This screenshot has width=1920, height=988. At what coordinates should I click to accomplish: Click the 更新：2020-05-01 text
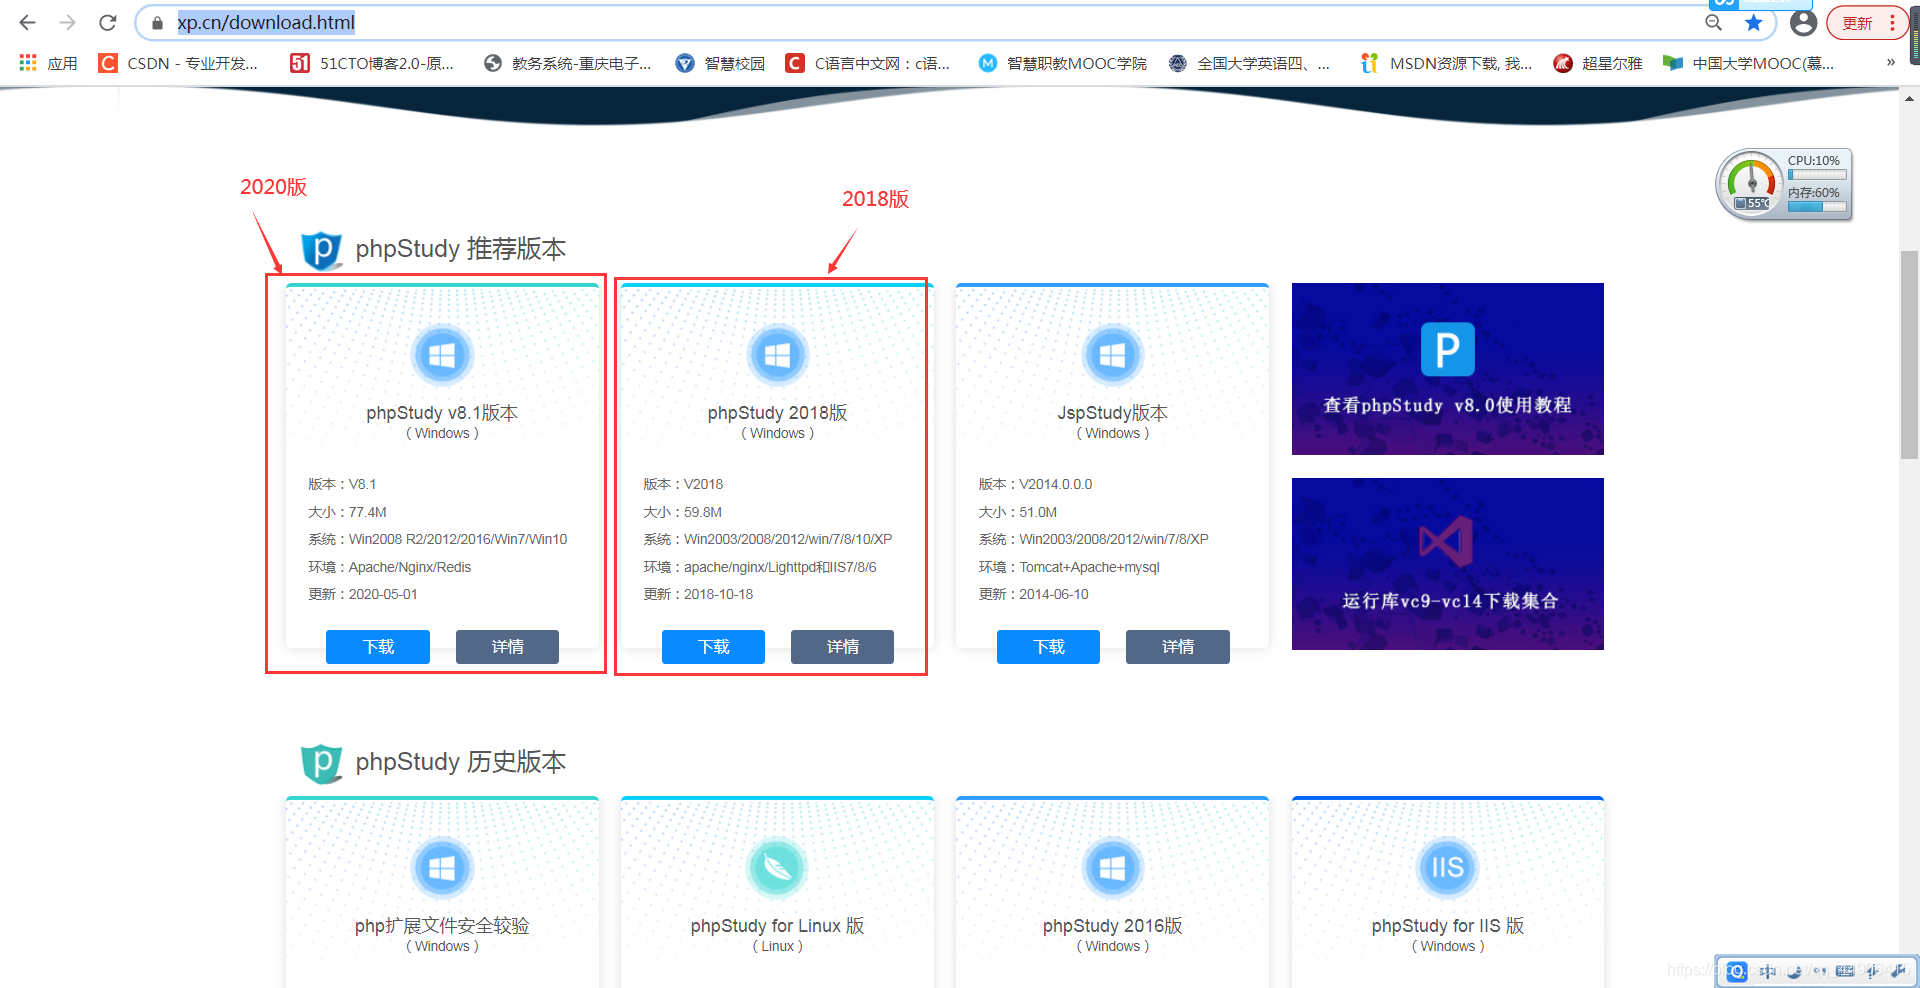[363, 594]
